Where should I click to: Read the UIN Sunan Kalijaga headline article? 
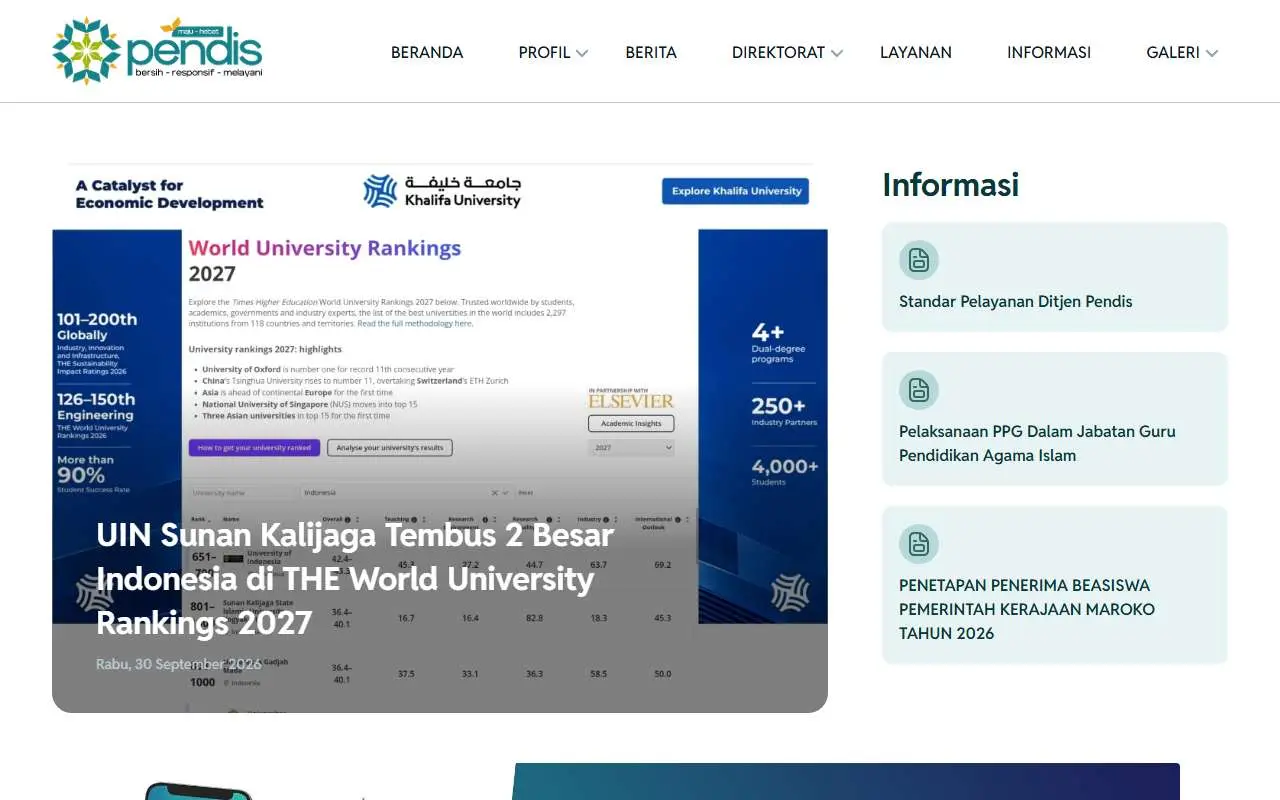(x=355, y=578)
